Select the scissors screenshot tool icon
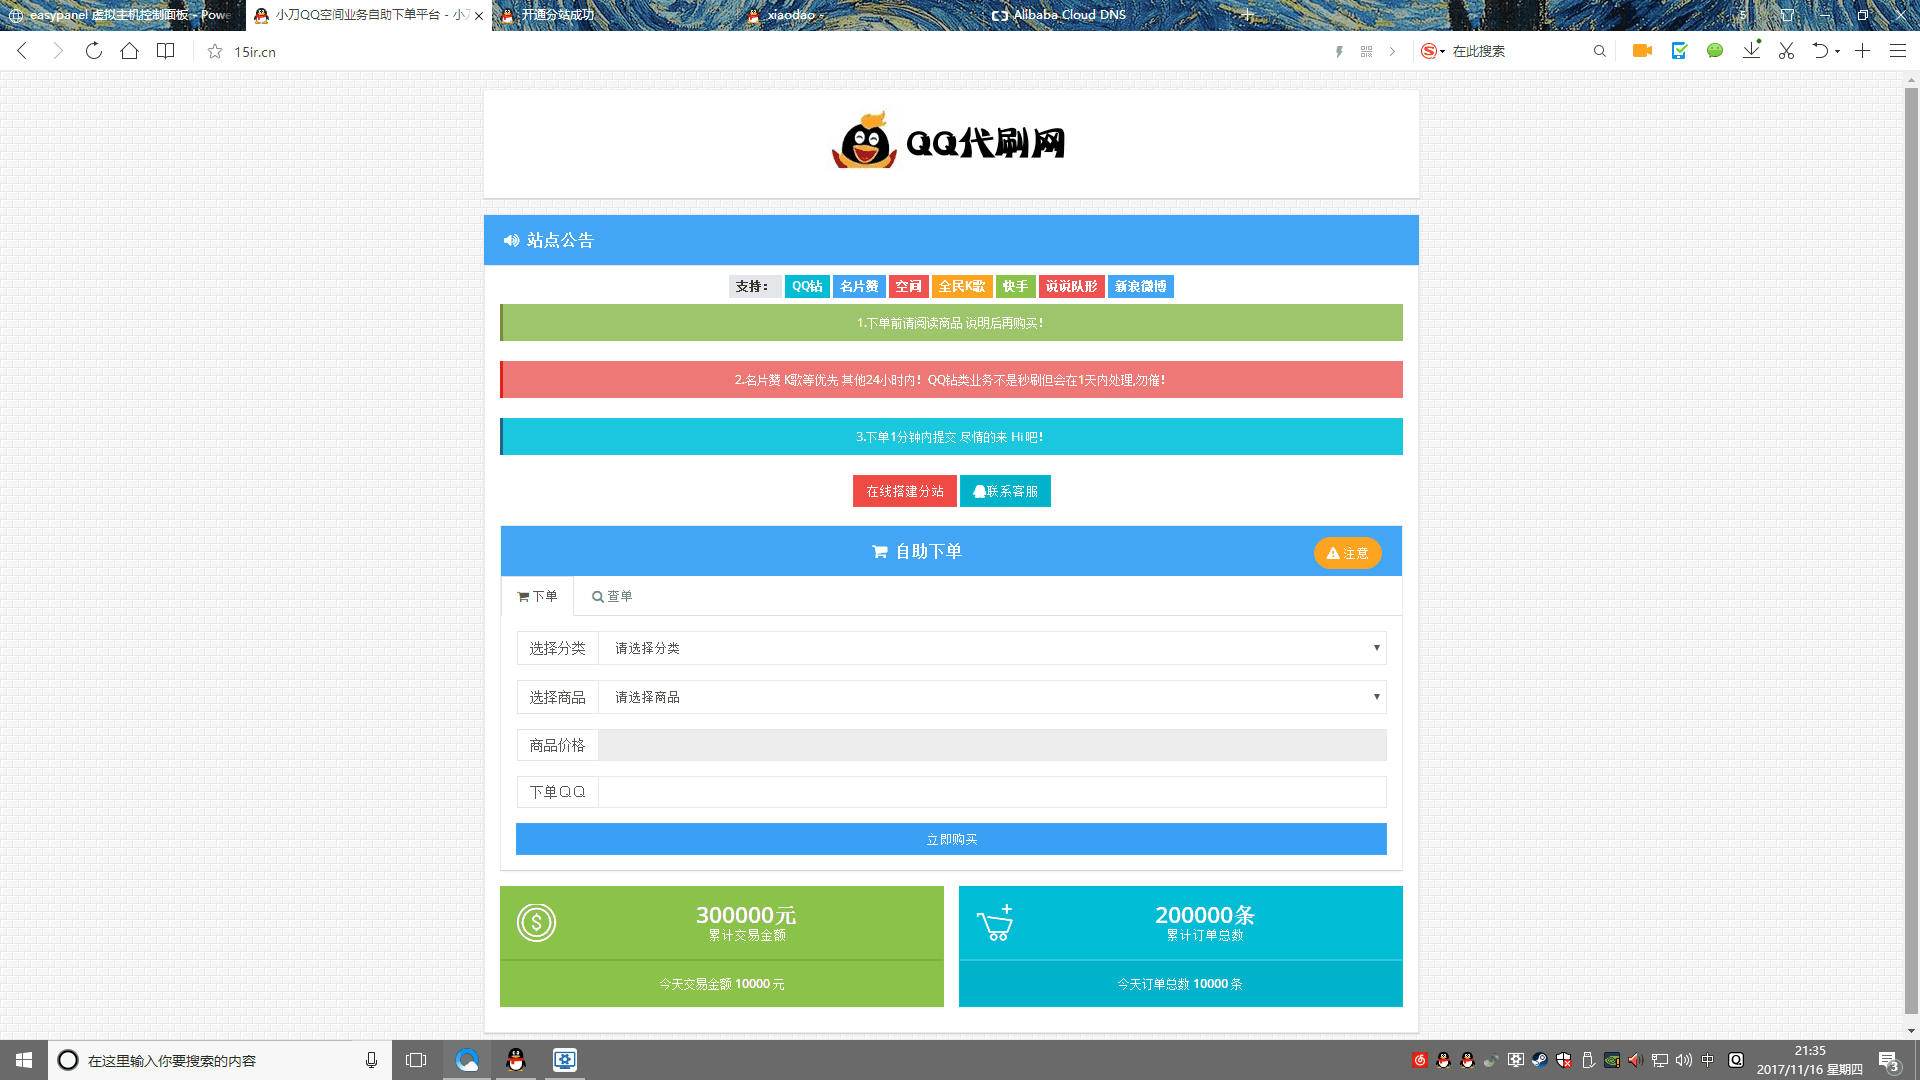The image size is (1920, 1080). (1786, 51)
